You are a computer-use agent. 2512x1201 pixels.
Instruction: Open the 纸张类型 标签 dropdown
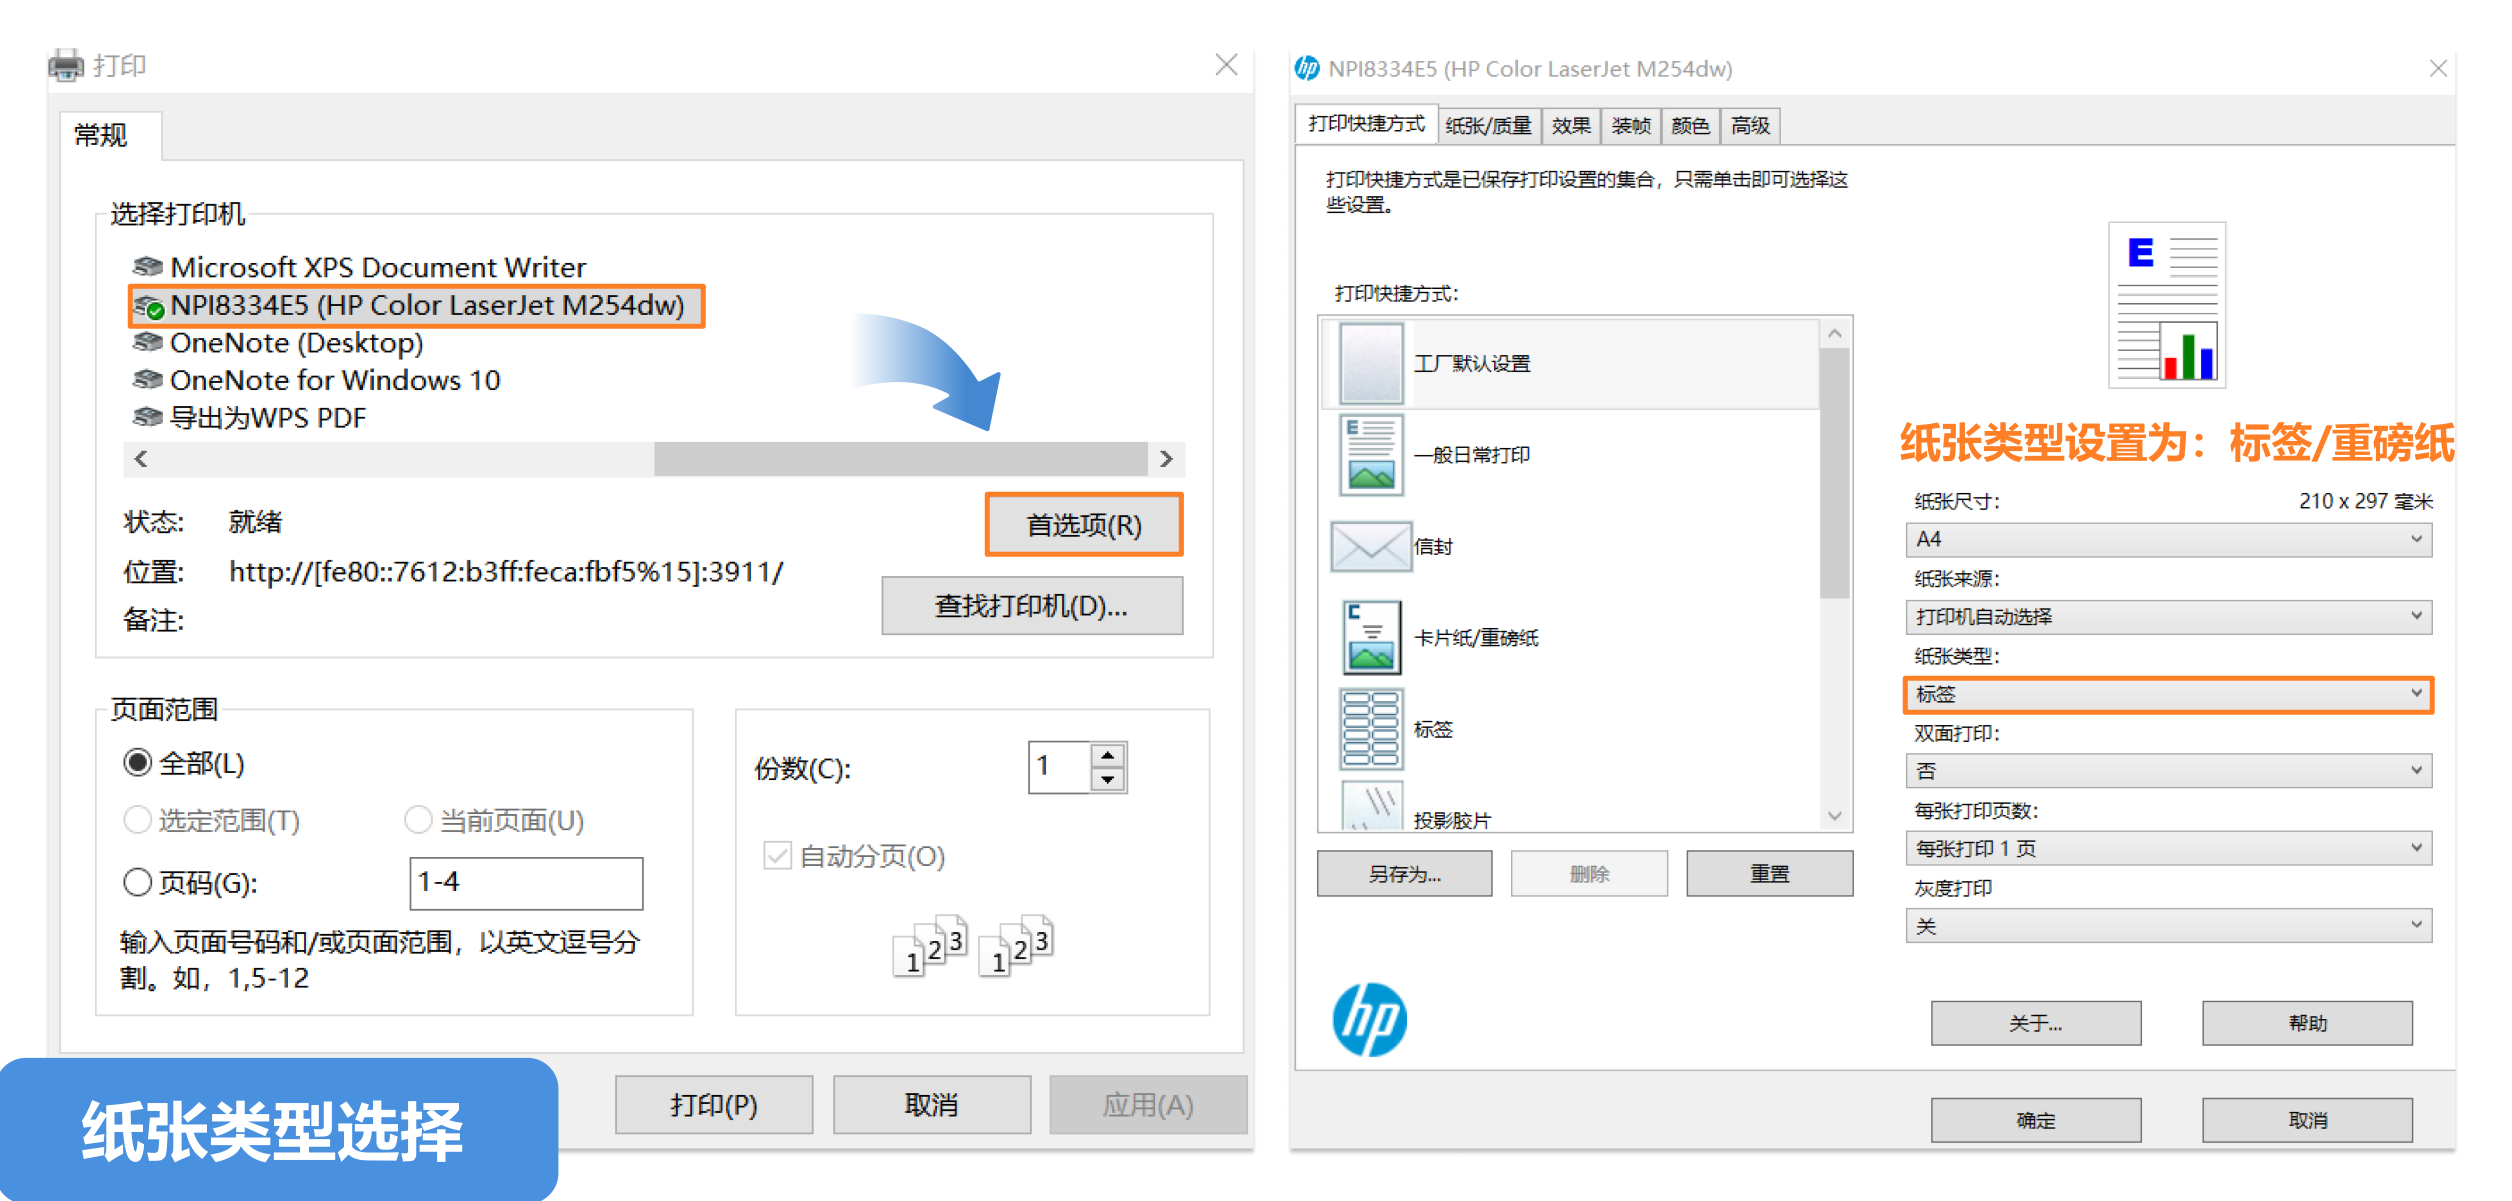(2168, 694)
